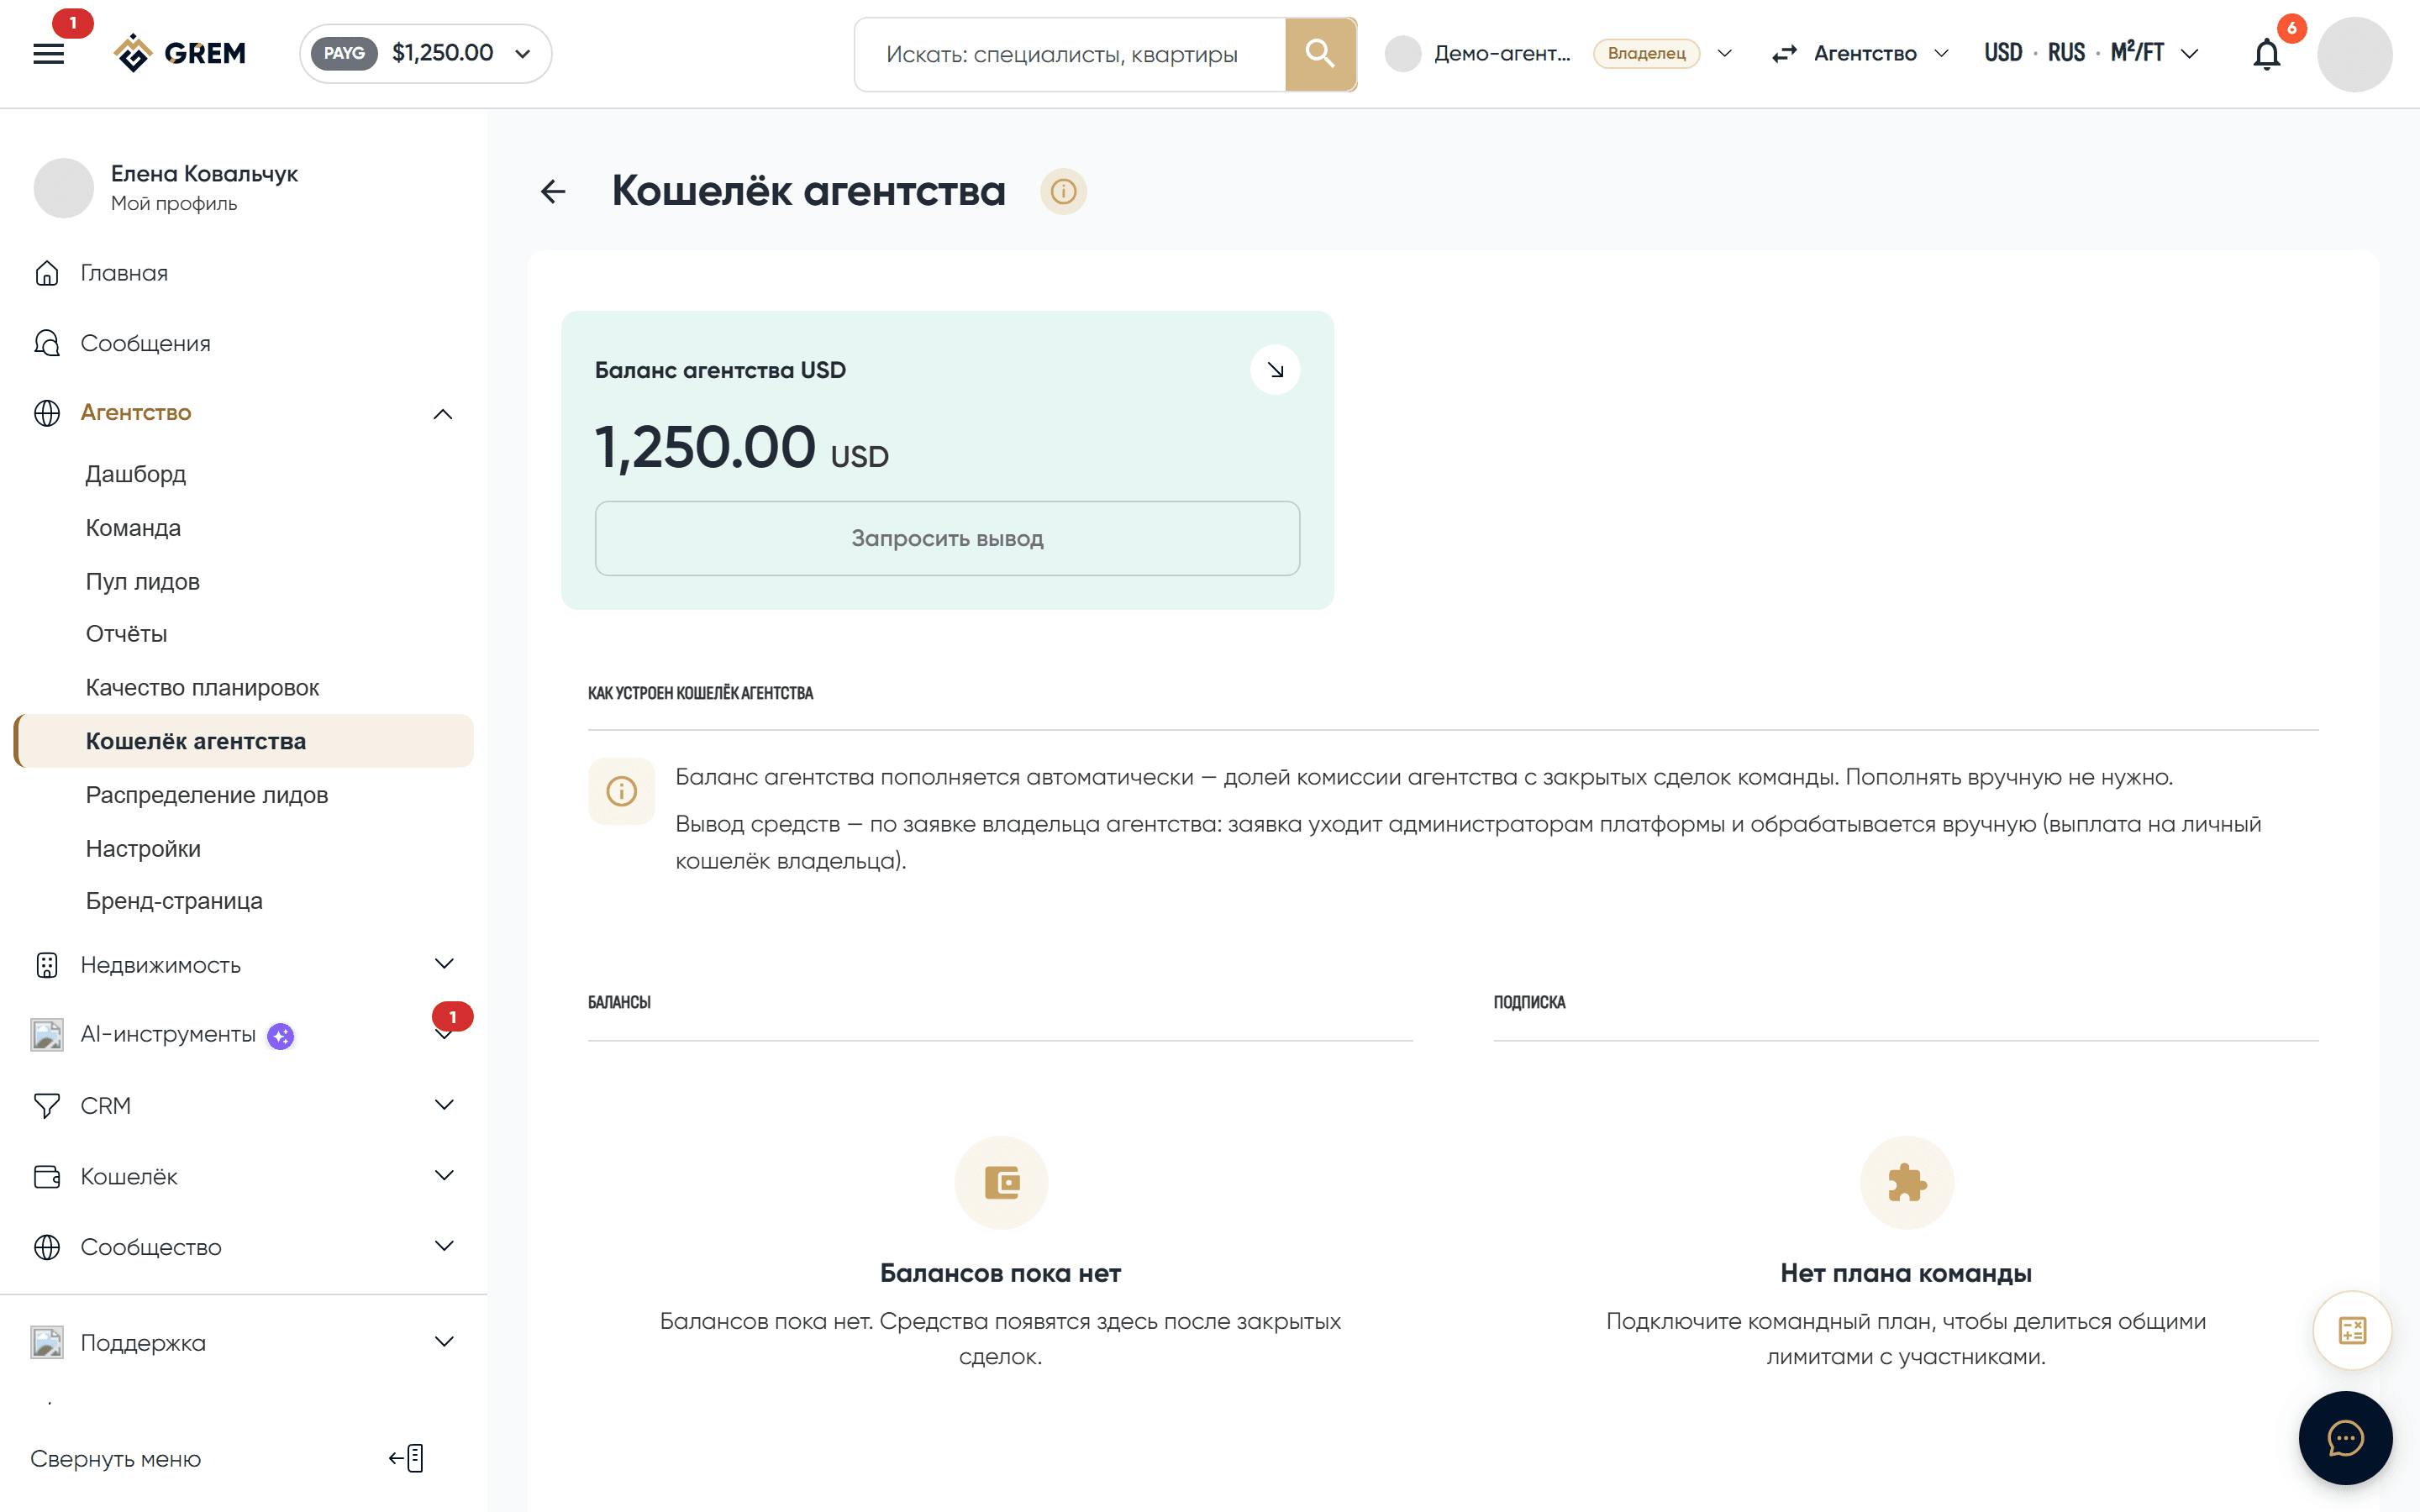Click the home icon for Главная
Viewport: 2420px width, 1512px height.
47,273
